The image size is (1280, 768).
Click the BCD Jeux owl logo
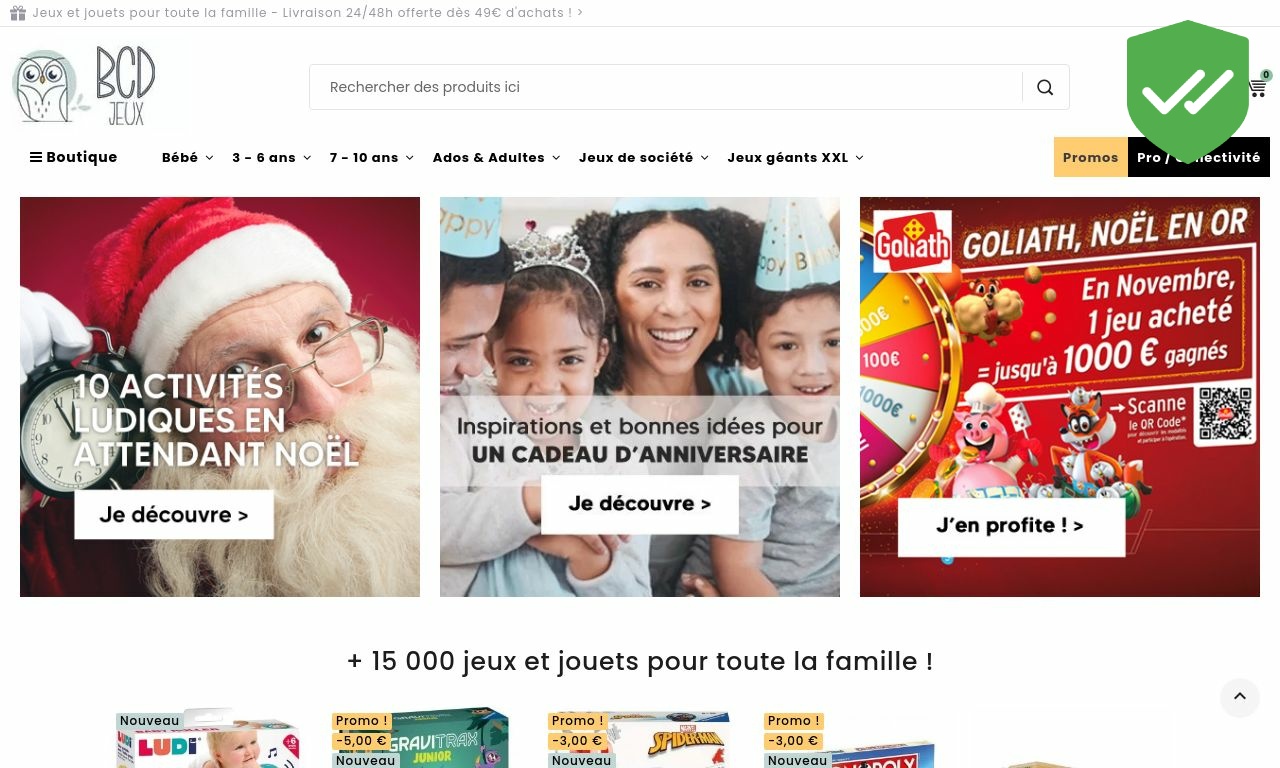(x=99, y=88)
